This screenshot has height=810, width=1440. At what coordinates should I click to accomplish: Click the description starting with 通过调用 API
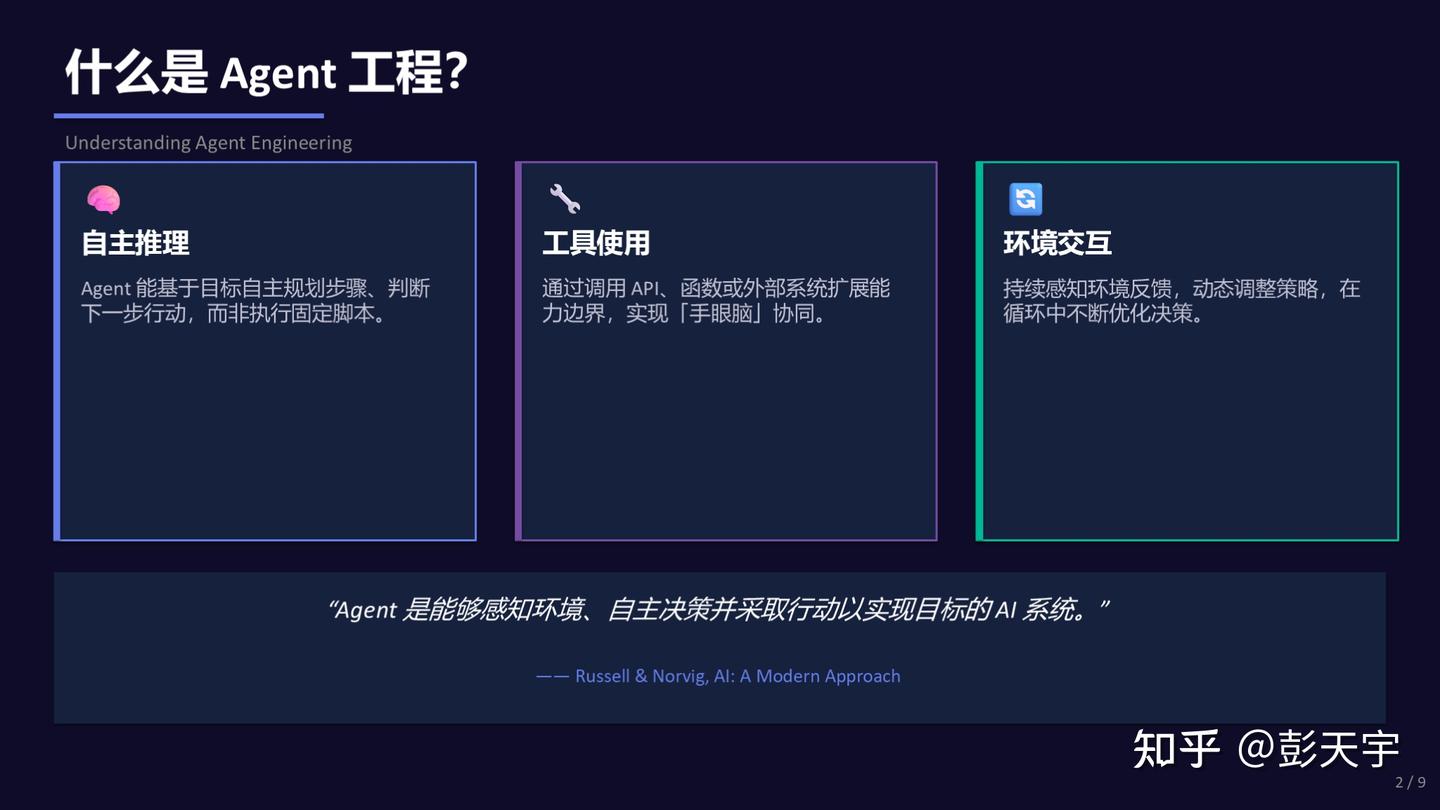click(x=716, y=301)
